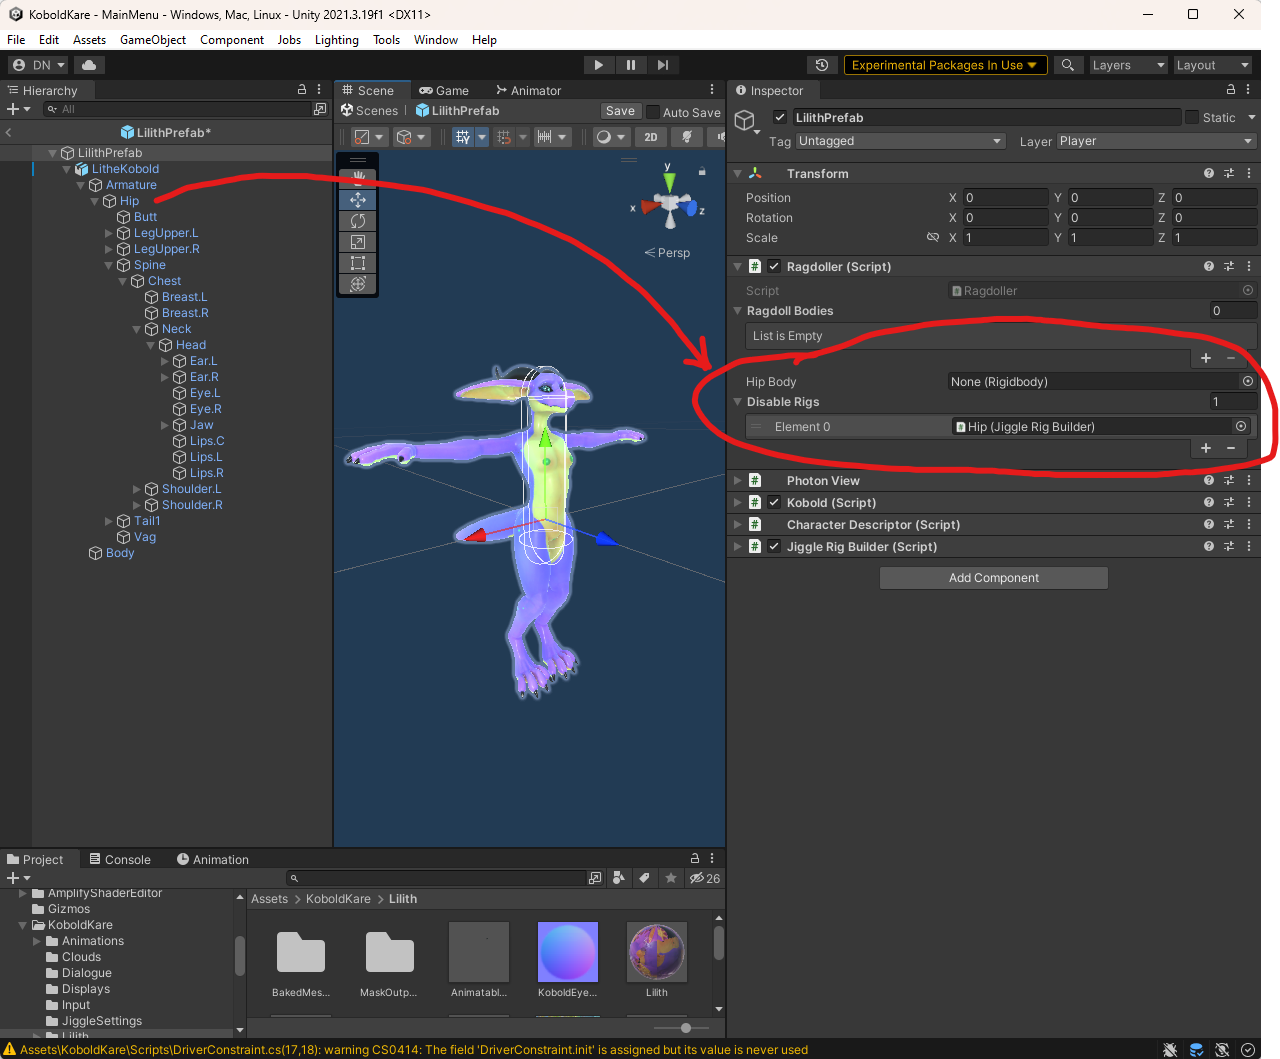The width and height of the screenshot is (1280, 1059).
Task: Toggle the Hierarchy lock icon
Action: 302,90
